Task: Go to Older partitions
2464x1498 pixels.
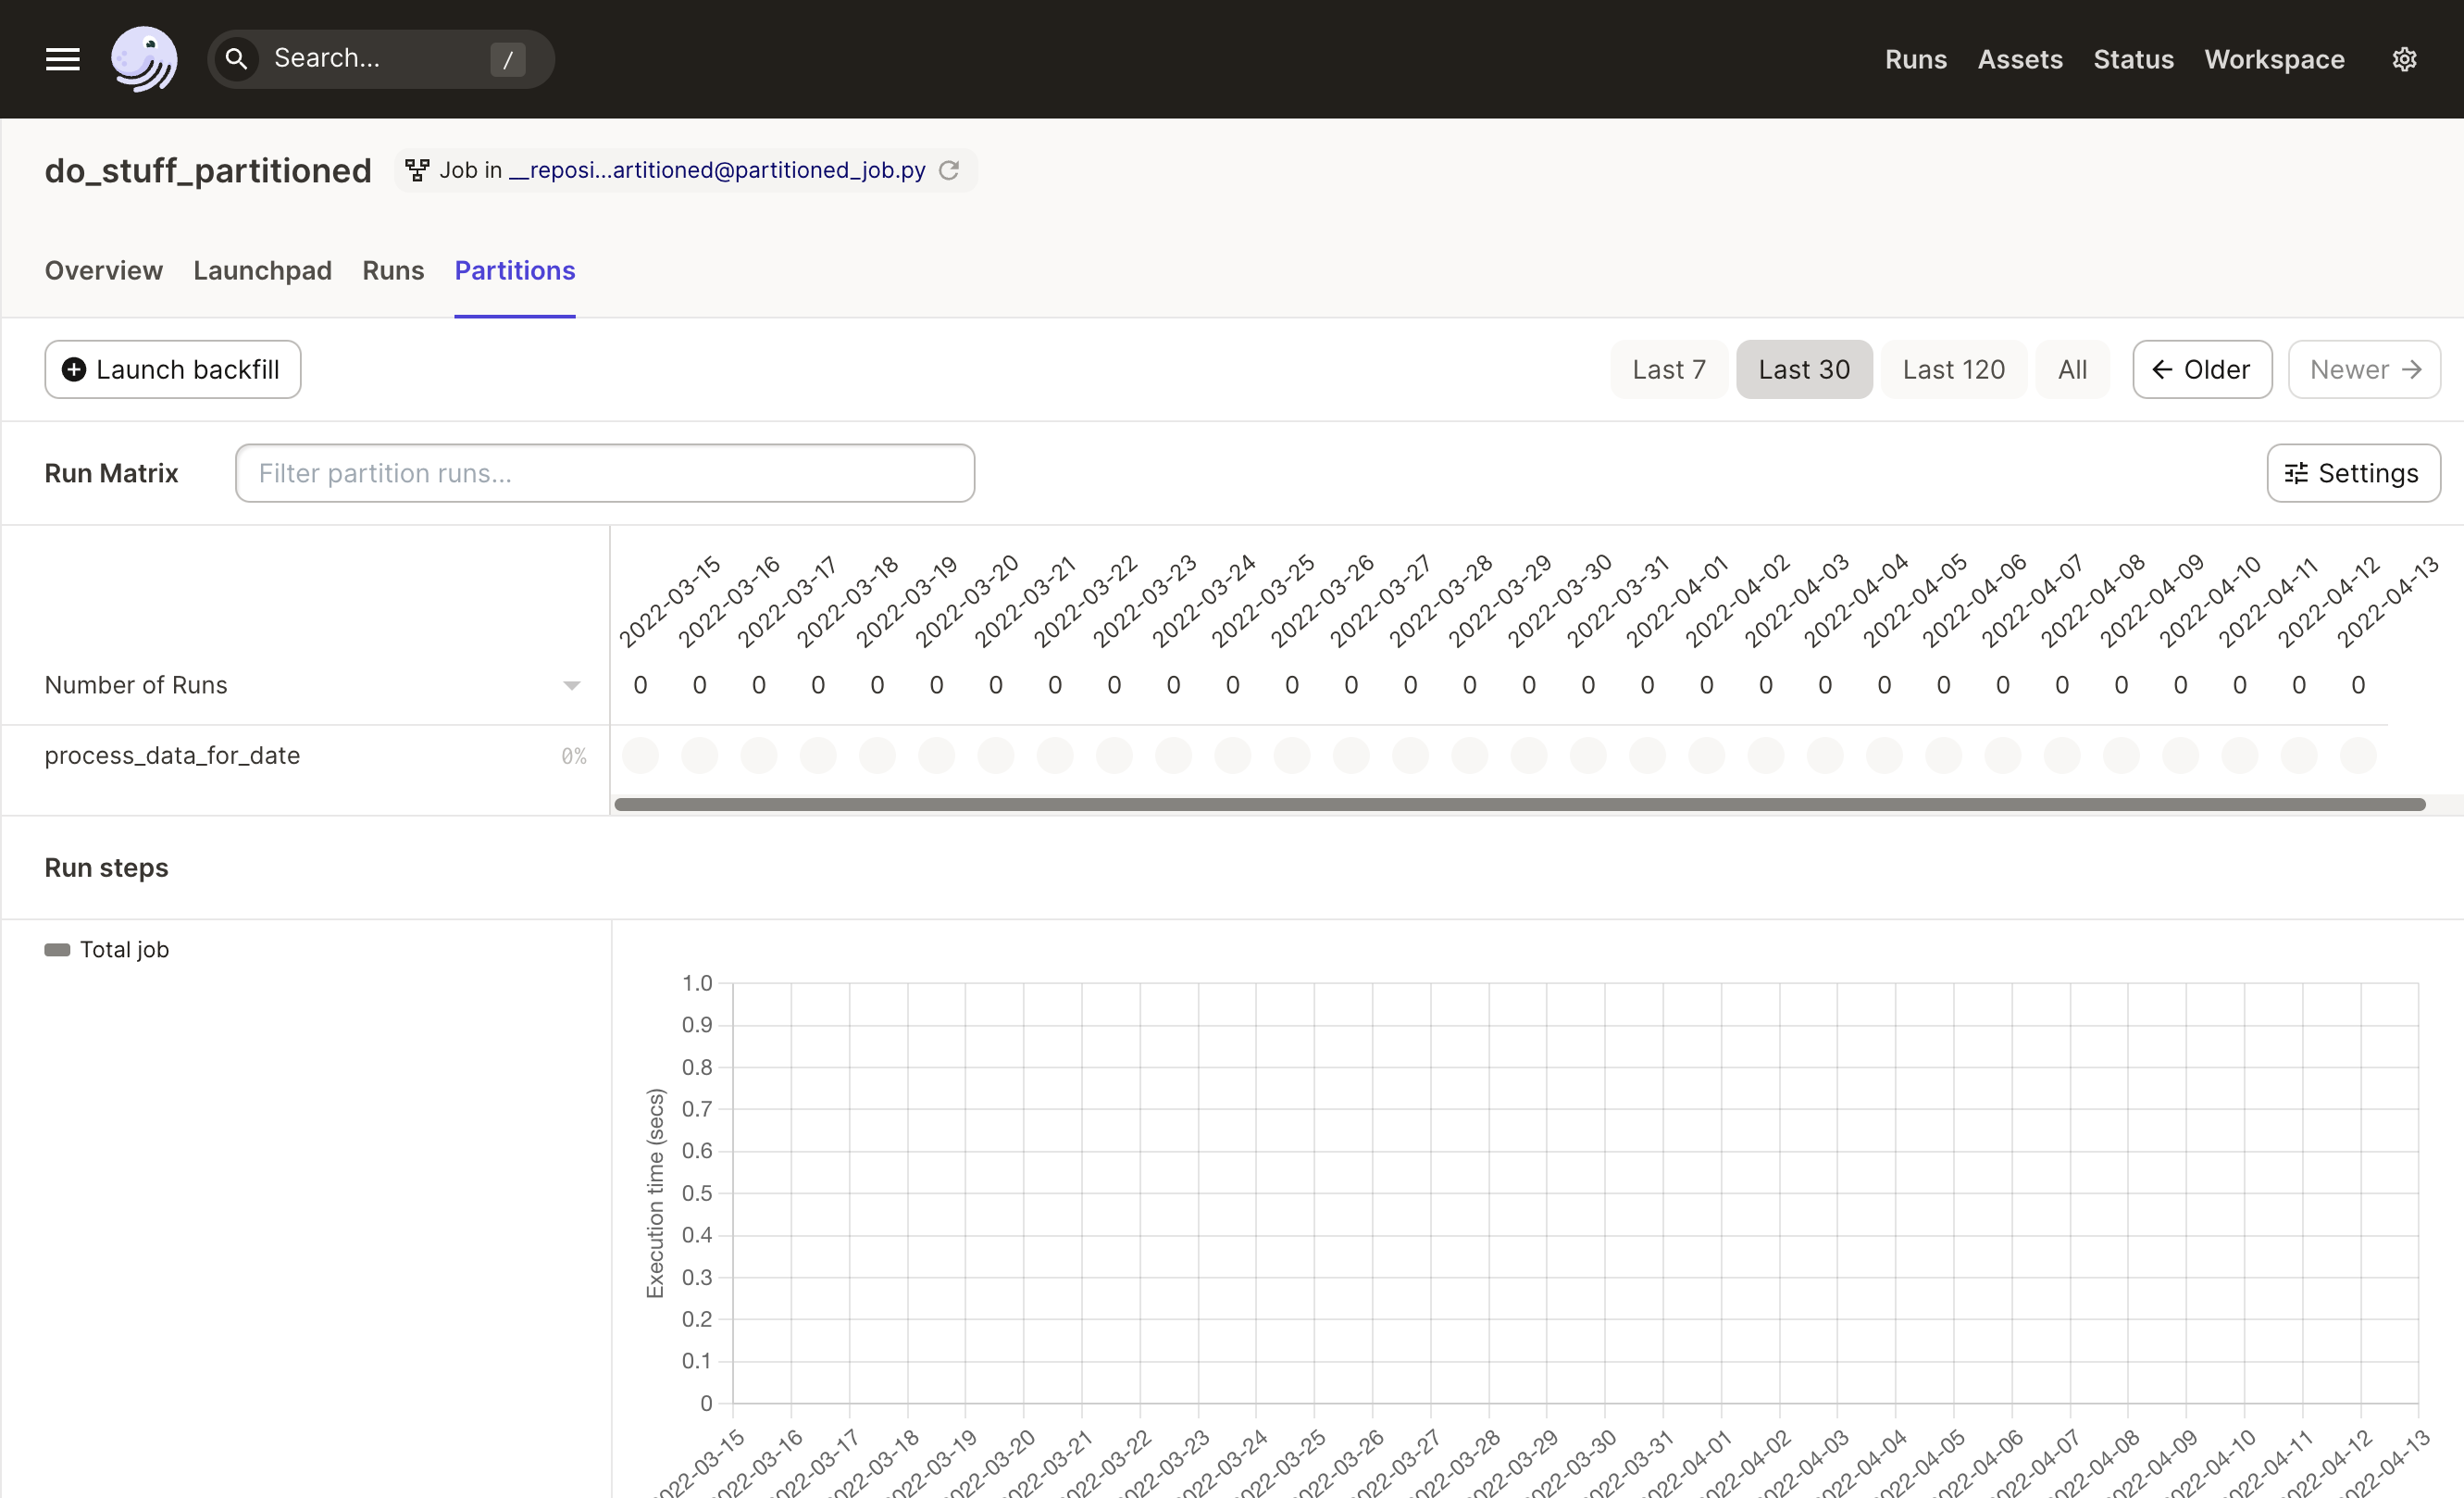Action: point(2201,369)
